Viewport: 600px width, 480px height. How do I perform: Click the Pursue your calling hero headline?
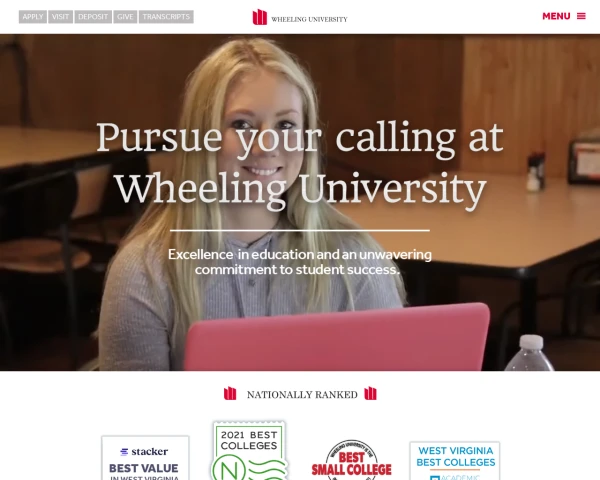pyautogui.click(x=300, y=164)
